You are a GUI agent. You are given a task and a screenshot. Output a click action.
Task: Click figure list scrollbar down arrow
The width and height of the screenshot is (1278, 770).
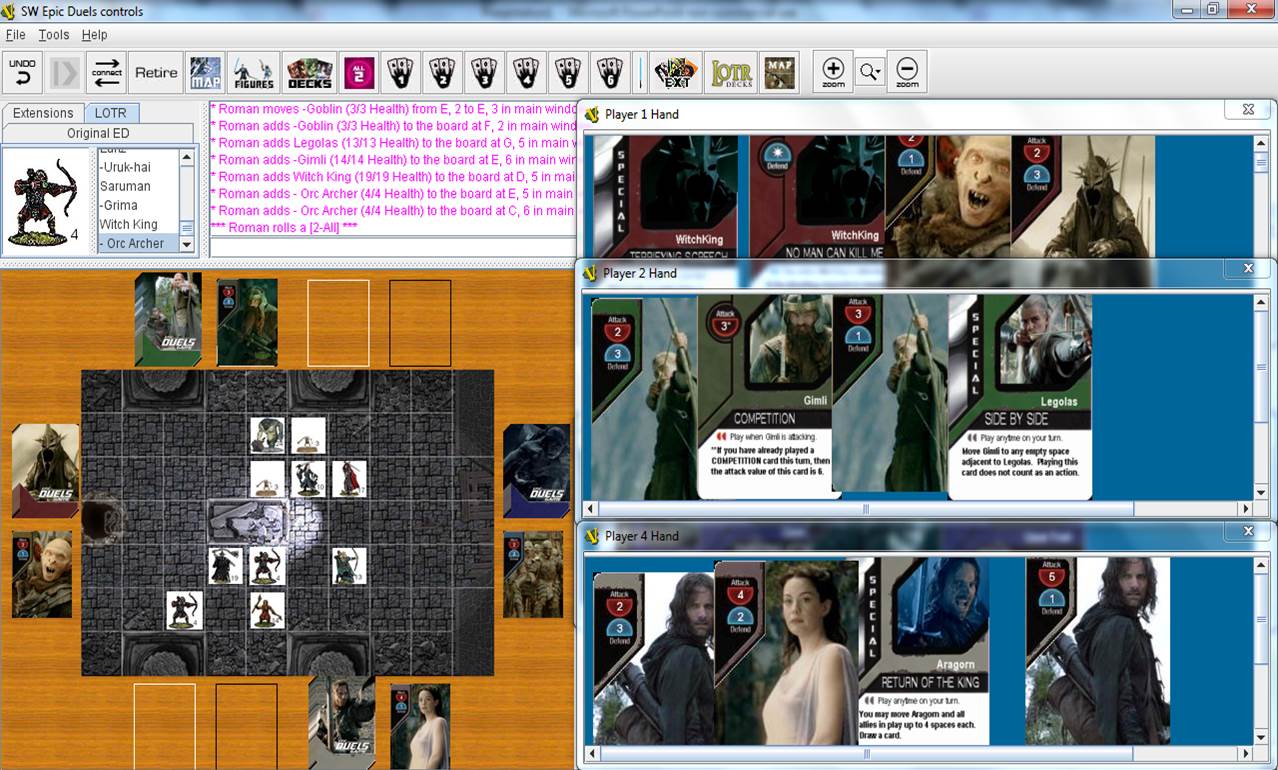click(186, 244)
